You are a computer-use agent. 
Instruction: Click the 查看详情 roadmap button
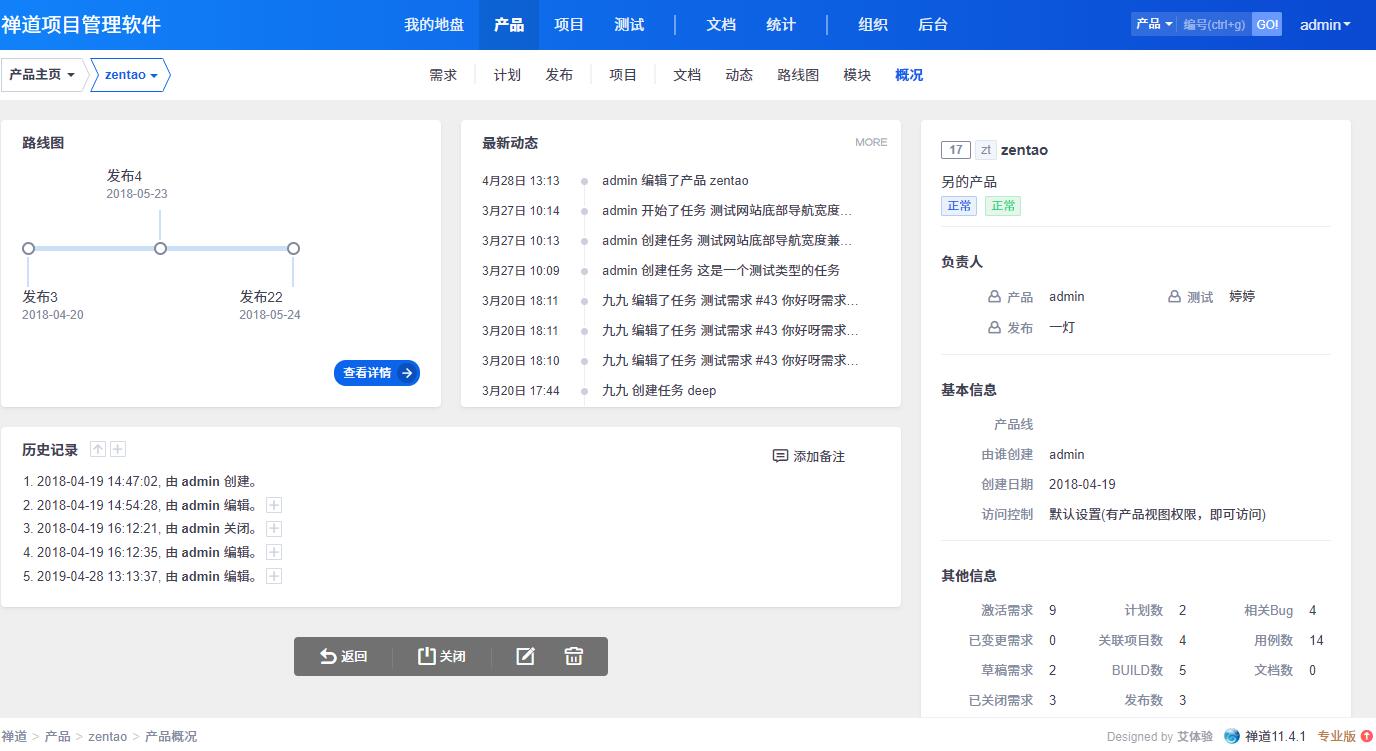pyautogui.click(x=377, y=373)
